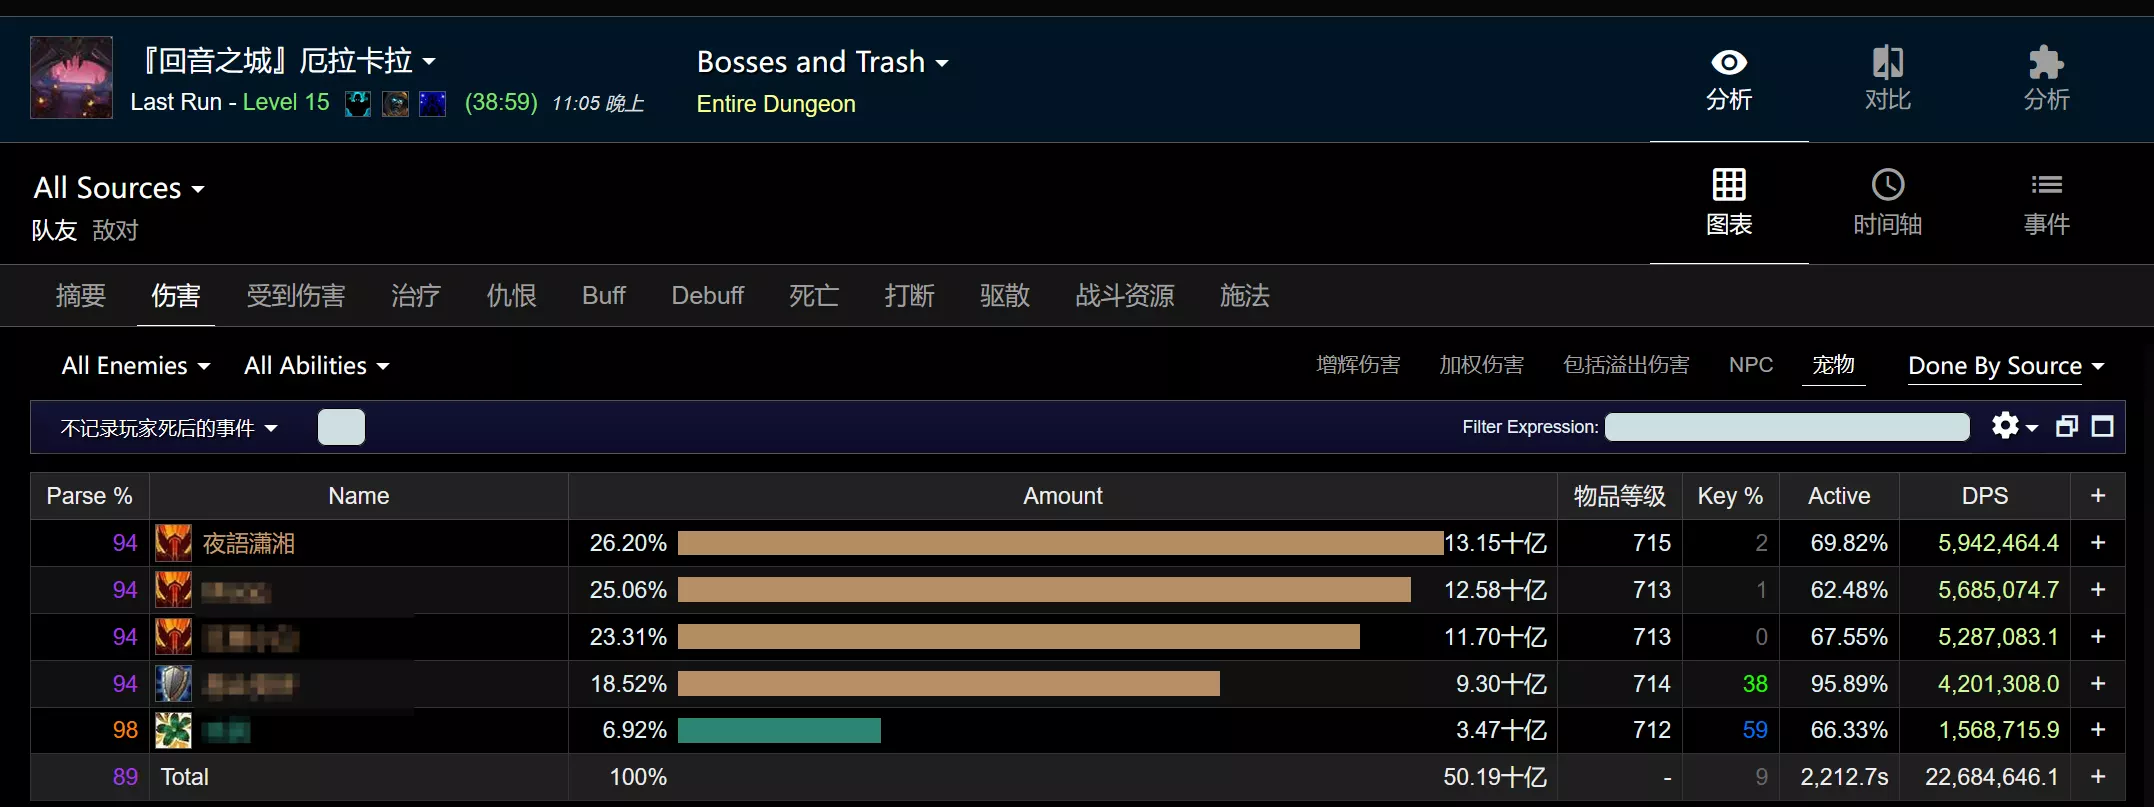Click the top player's damage bar
Screen dimensions: 2154x807
(1060, 543)
